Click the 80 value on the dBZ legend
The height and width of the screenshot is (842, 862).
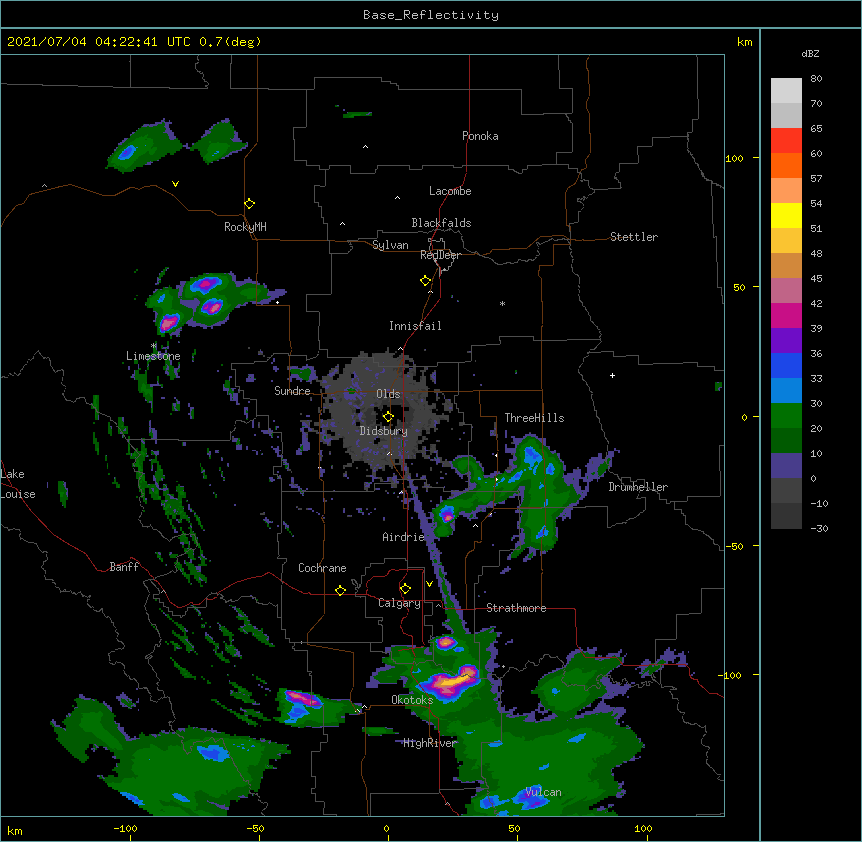tap(816, 79)
